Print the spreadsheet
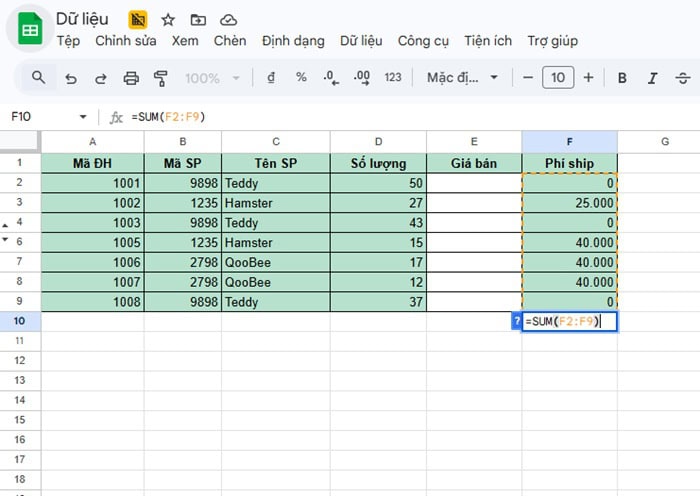The width and height of the screenshot is (700, 496). tap(130, 78)
